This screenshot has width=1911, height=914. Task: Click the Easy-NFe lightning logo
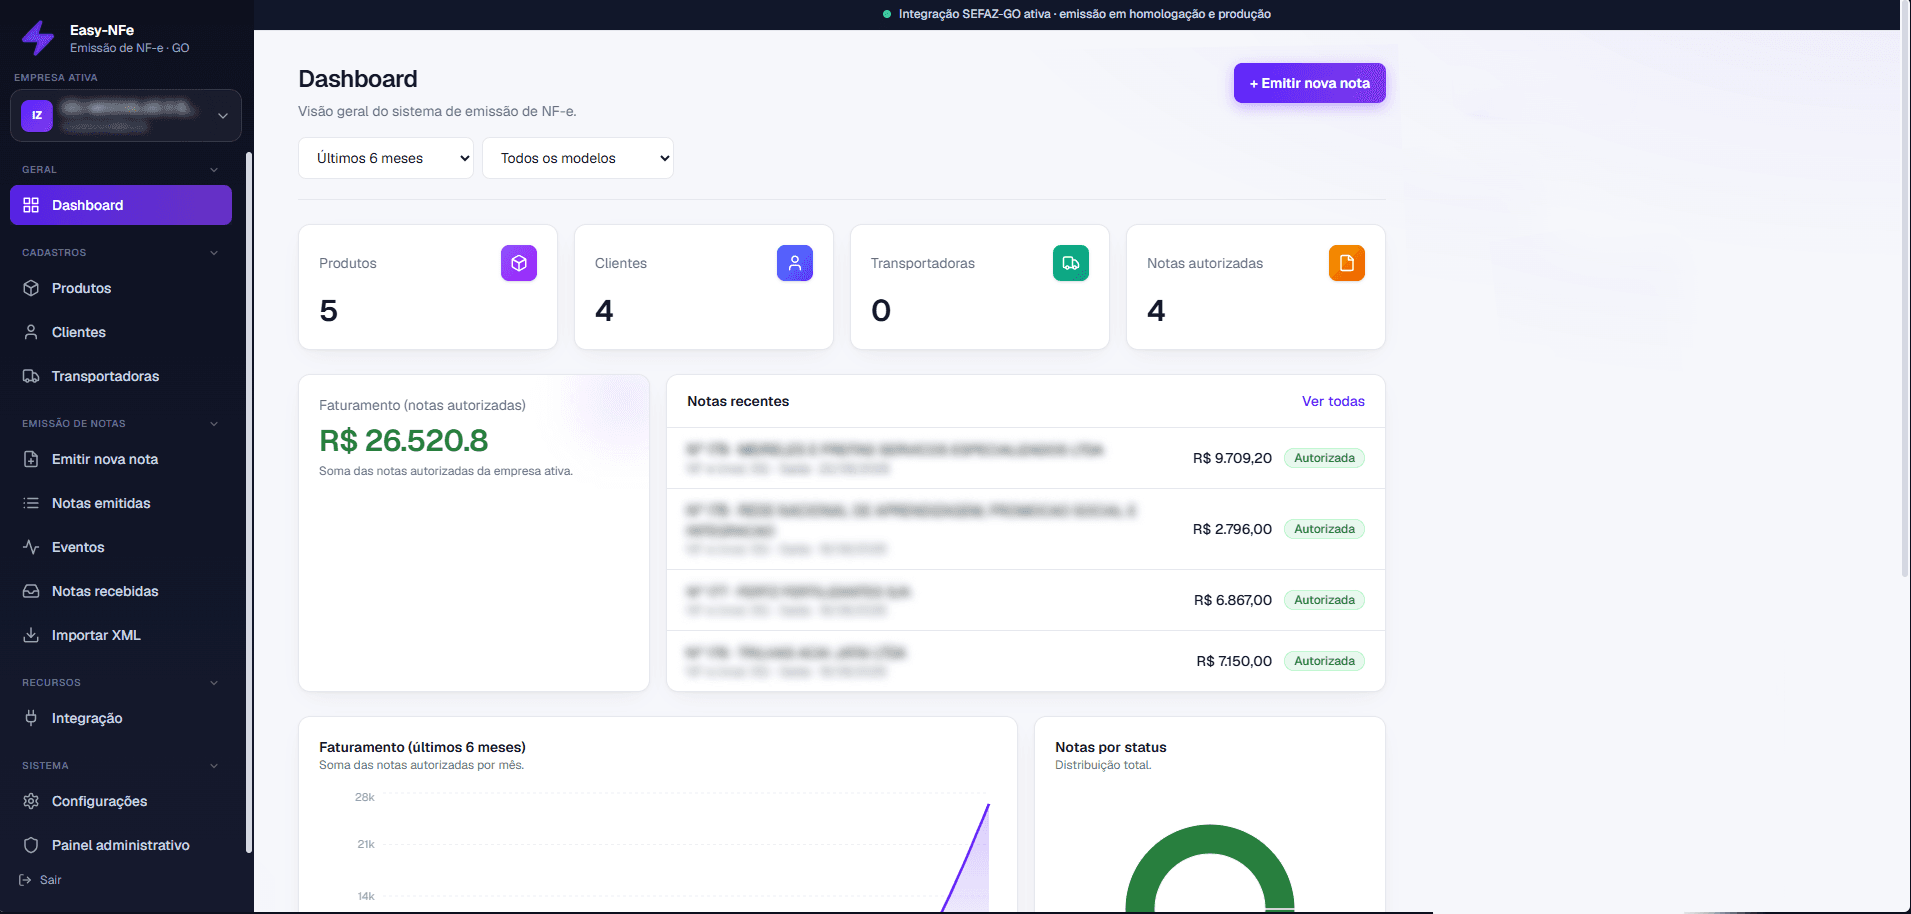tap(38, 38)
